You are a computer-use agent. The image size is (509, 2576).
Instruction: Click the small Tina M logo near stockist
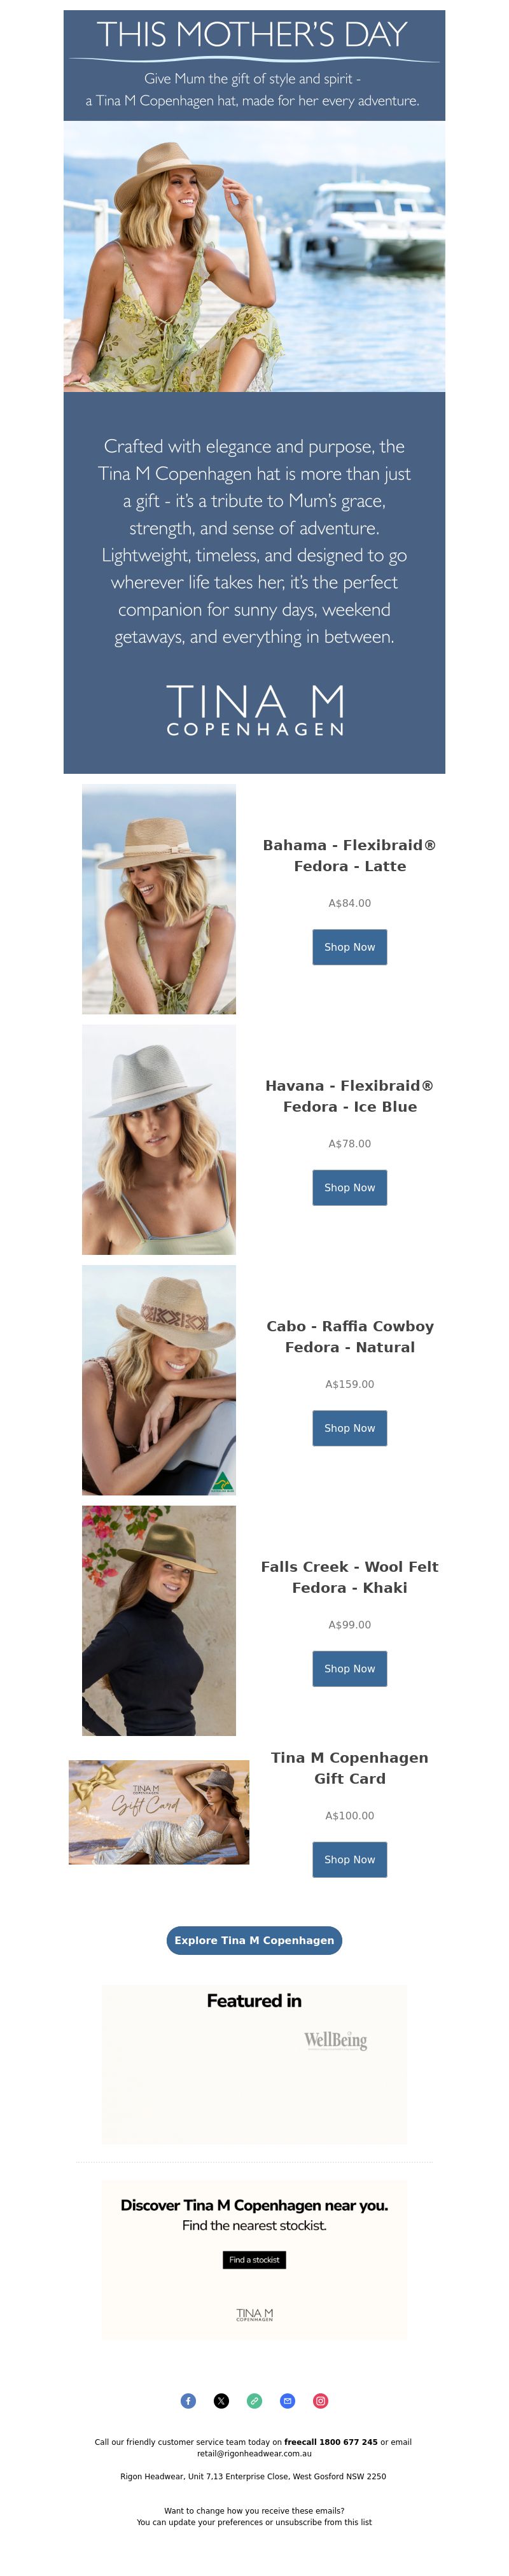click(254, 2314)
